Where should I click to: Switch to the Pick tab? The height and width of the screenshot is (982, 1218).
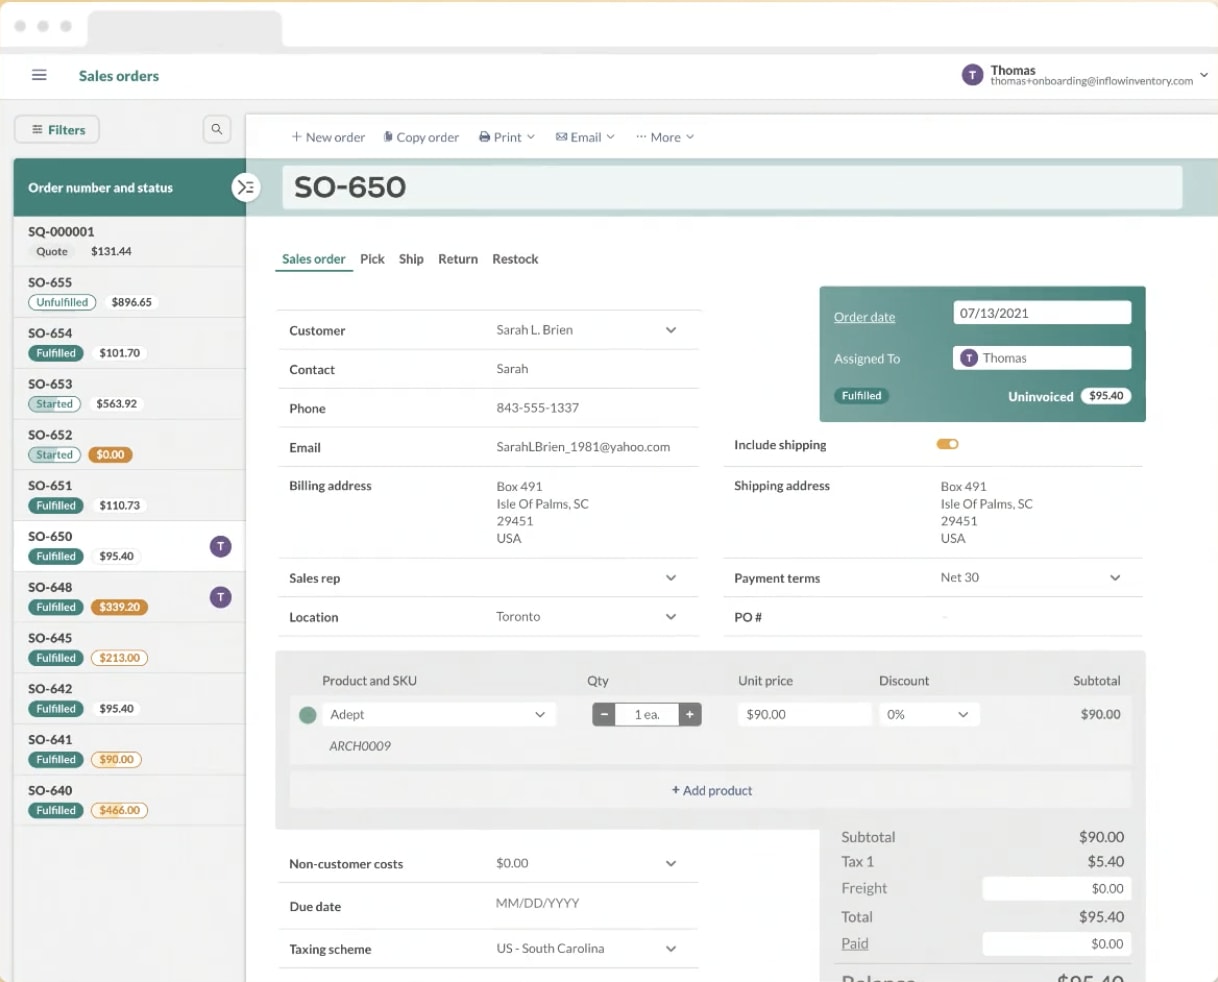[x=372, y=259]
